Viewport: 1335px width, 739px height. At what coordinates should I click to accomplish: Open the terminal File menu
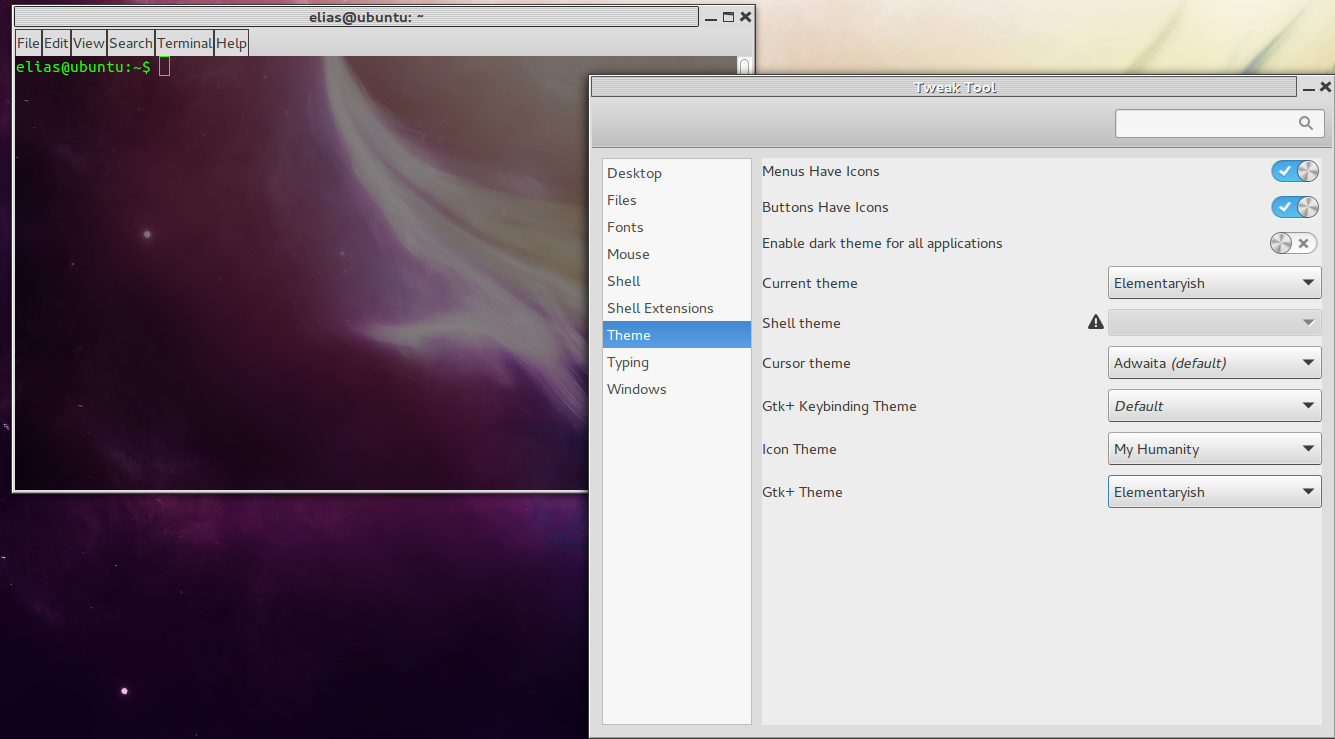point(28,43)
